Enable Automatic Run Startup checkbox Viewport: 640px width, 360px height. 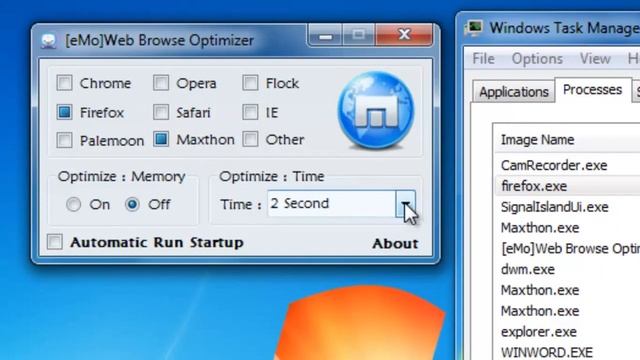pos(55,242)
